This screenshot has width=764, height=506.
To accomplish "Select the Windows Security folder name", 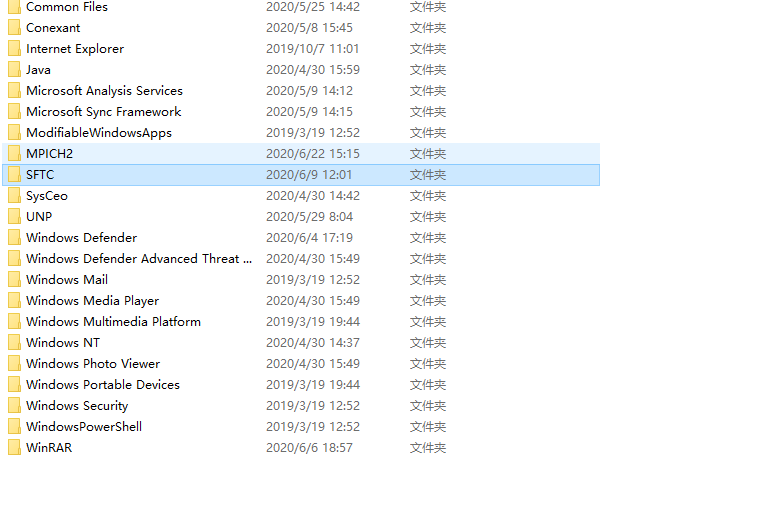I will pos(77,405).
